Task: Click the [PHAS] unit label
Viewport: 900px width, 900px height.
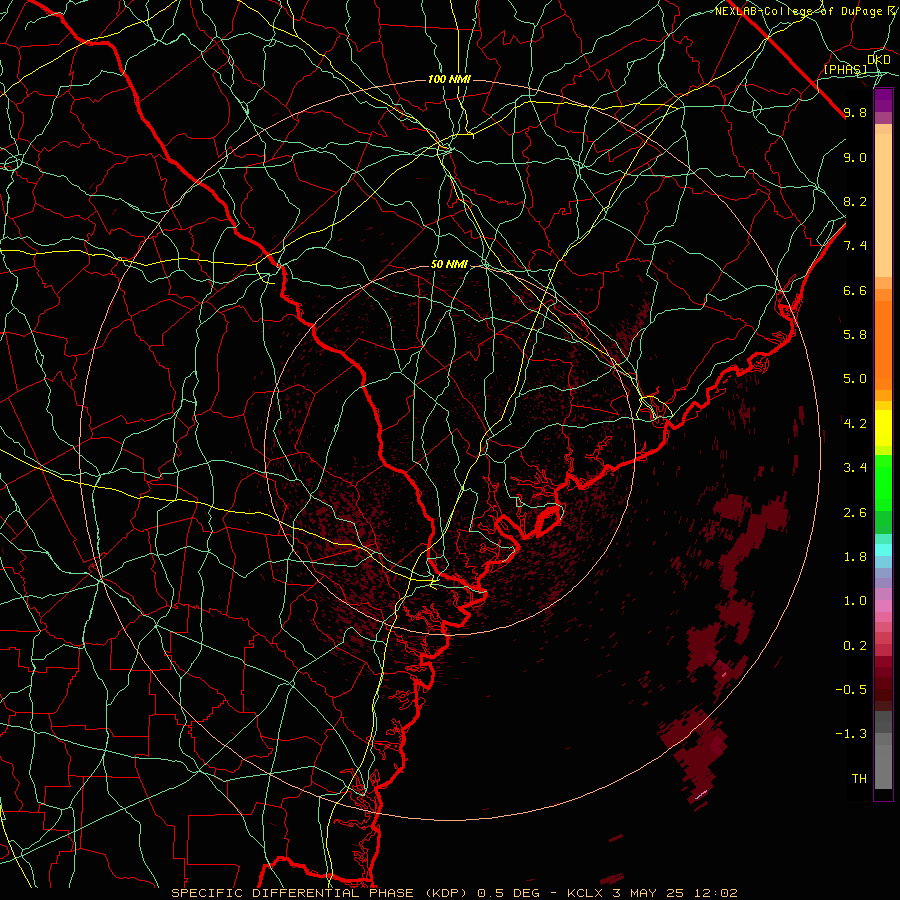Action: [846, 69]
